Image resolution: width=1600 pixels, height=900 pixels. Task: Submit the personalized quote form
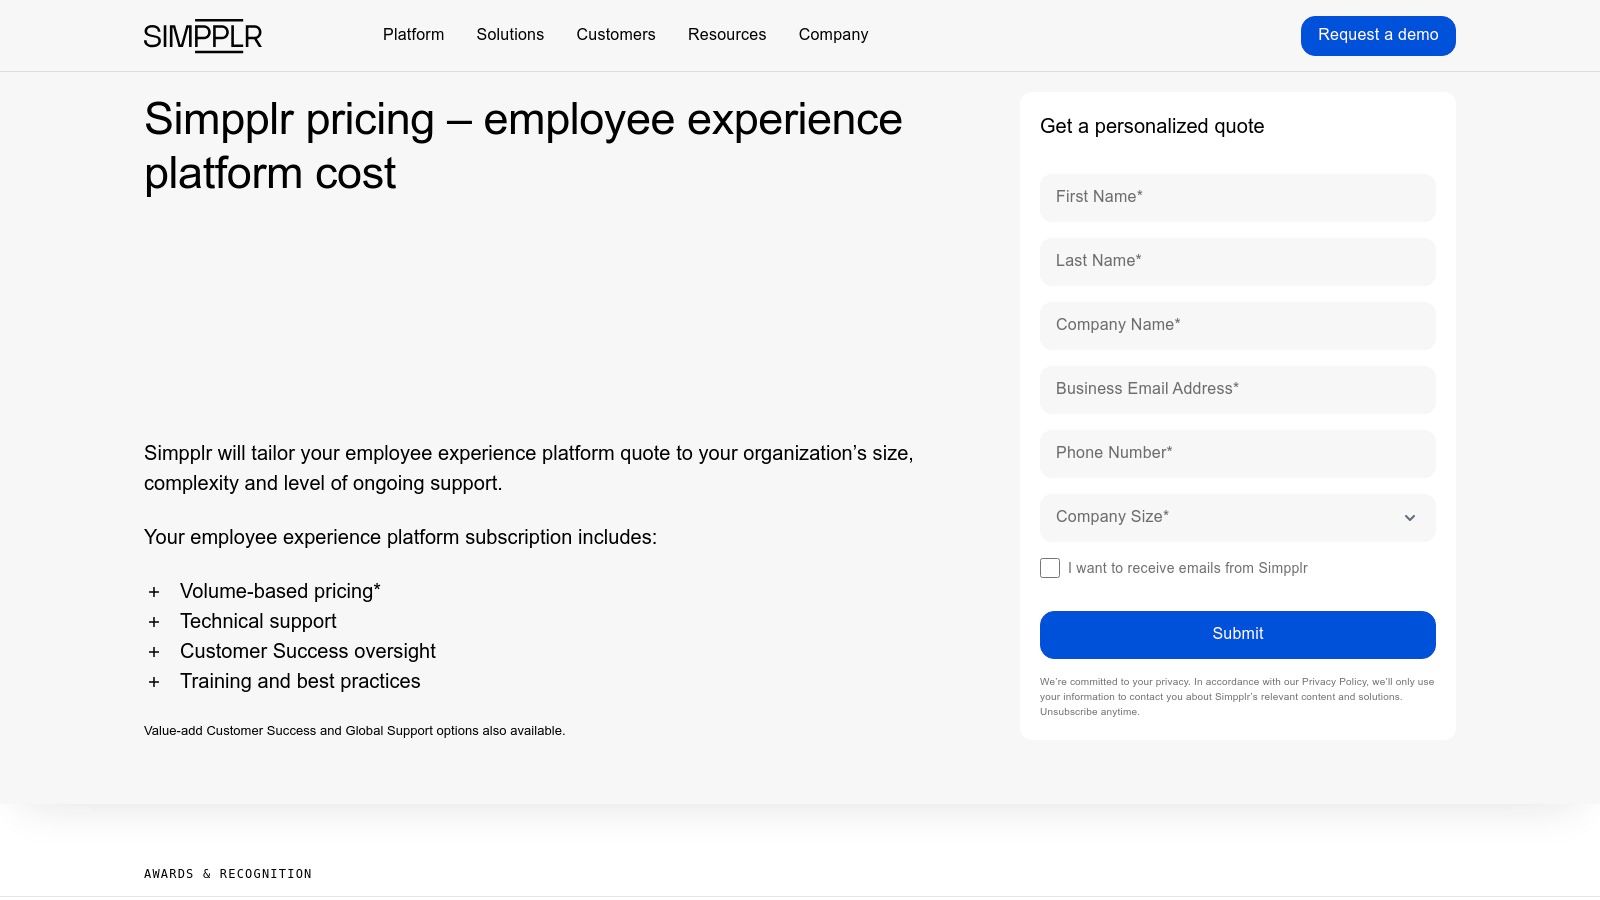point(1238,635)
